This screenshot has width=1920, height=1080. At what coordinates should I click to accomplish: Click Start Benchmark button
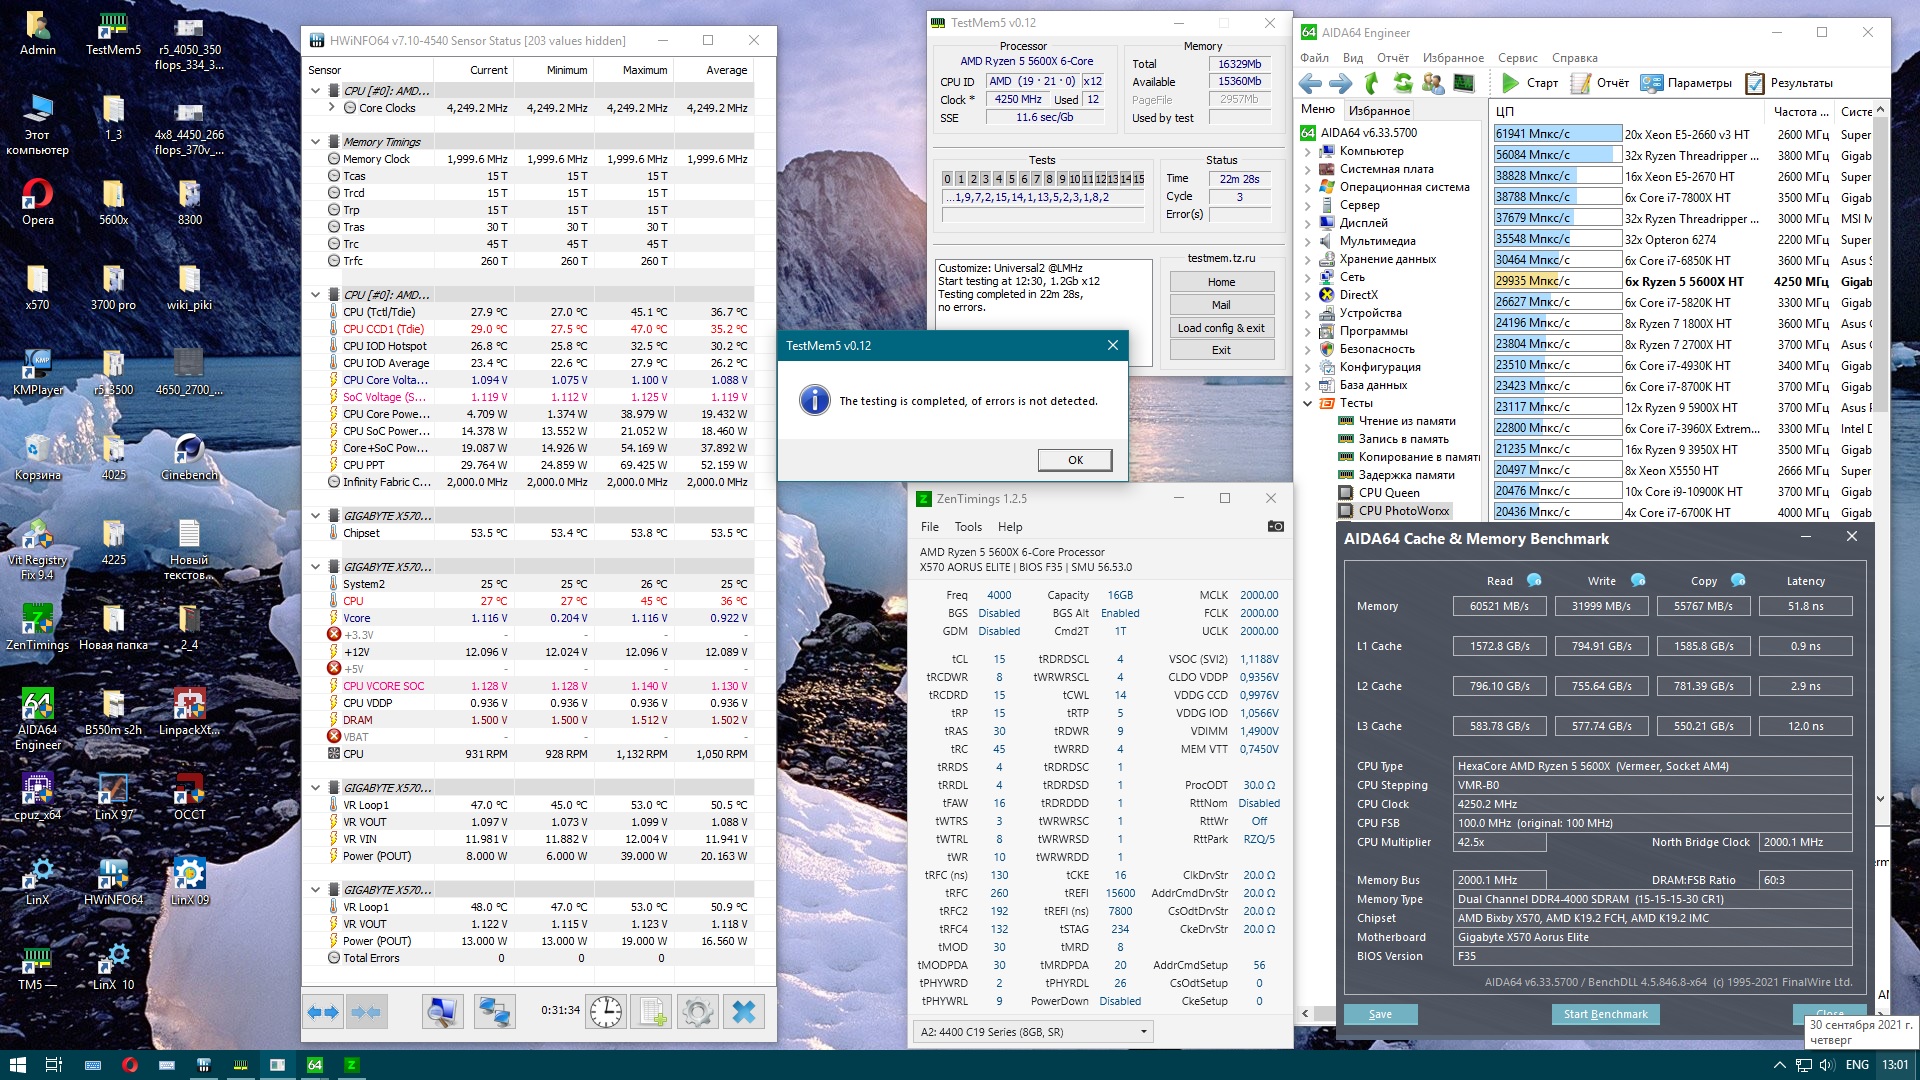click(1605, 1014)
